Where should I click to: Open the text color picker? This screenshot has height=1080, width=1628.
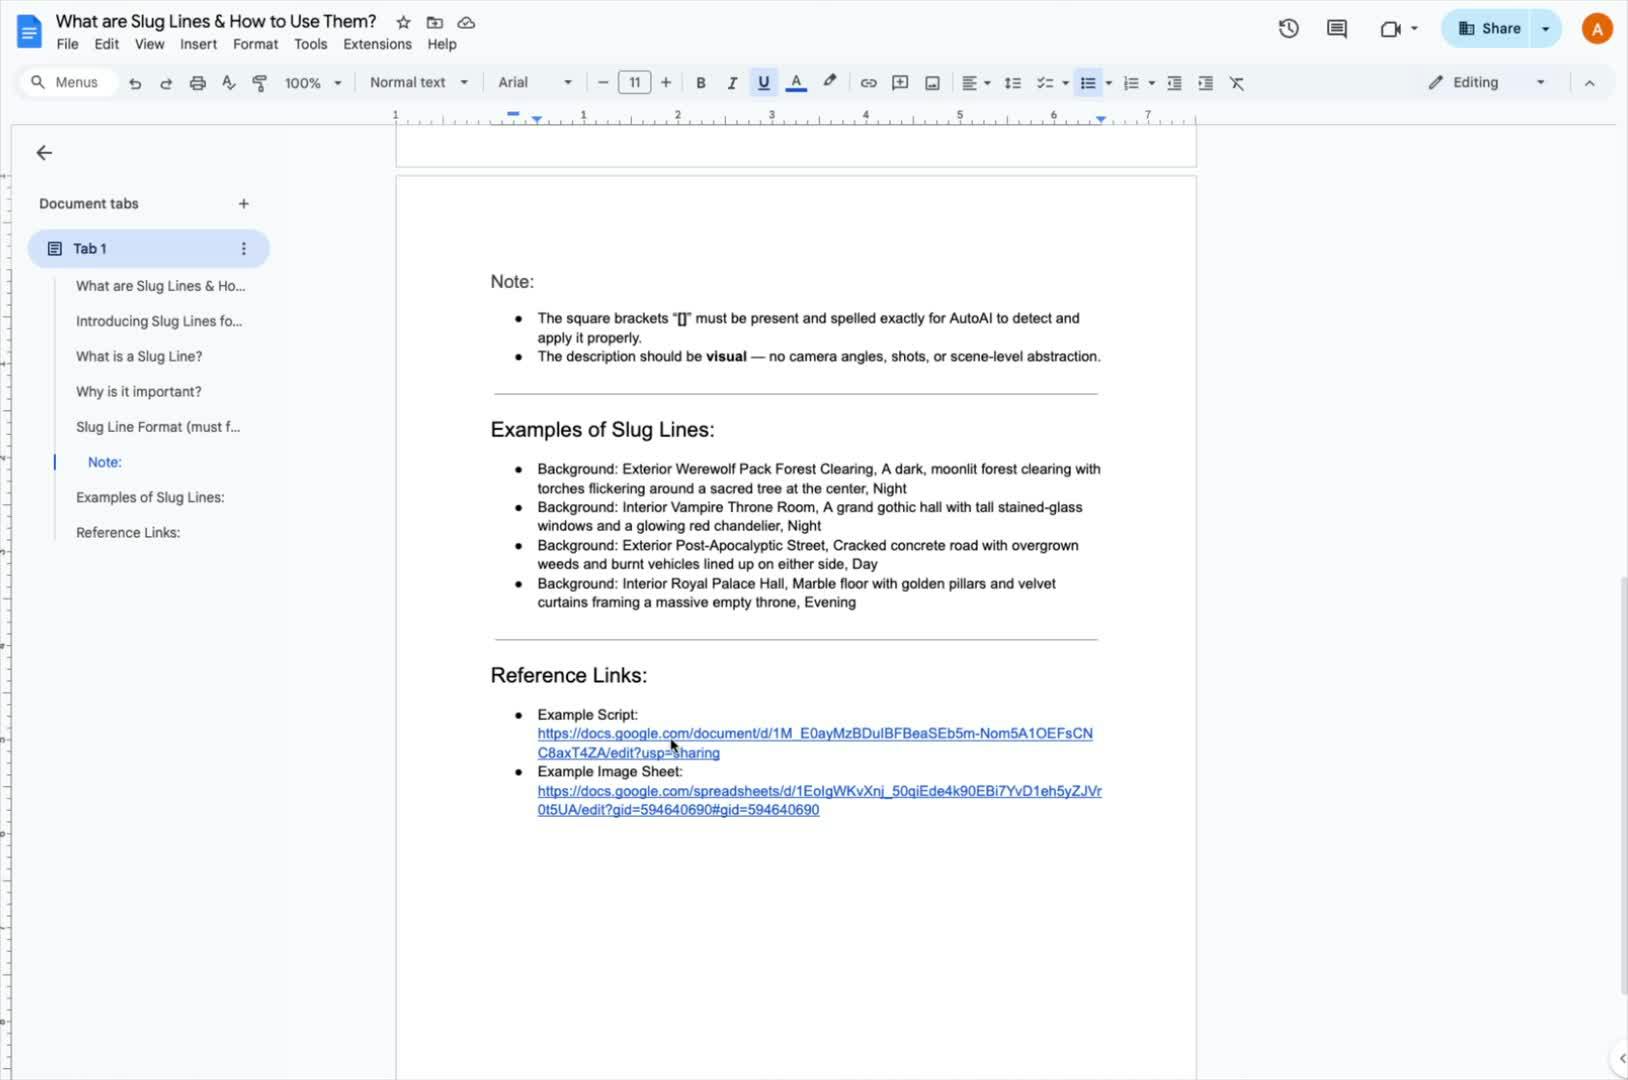pos(796,83)
